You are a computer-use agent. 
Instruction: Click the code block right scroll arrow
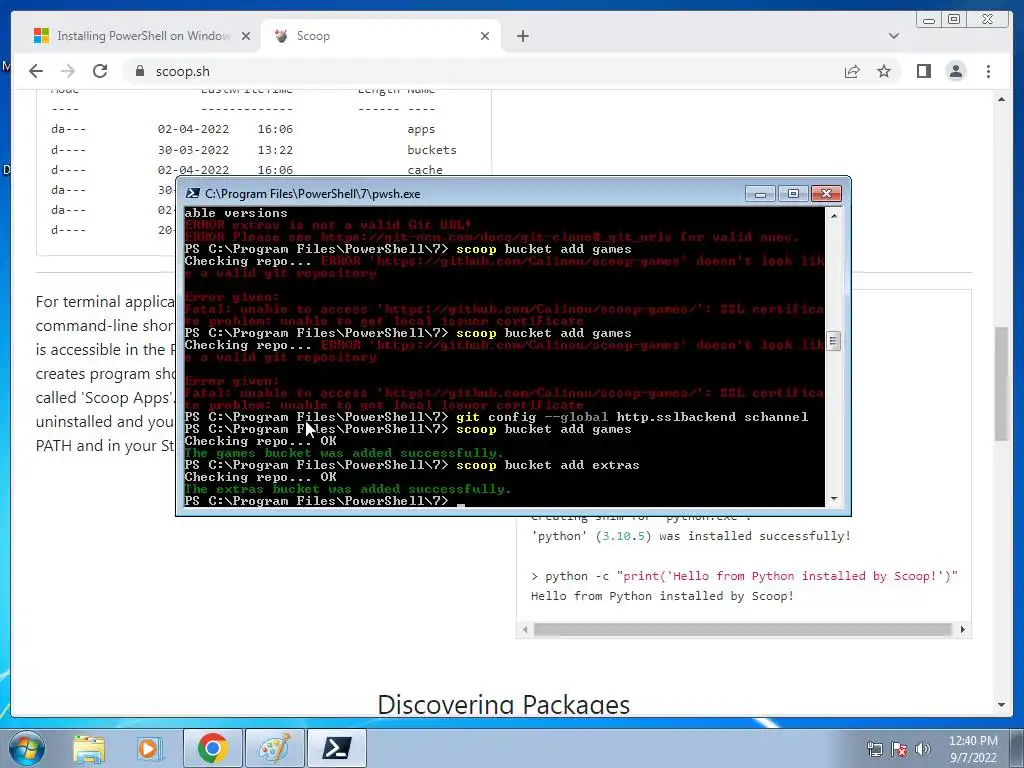pos(962,630)
